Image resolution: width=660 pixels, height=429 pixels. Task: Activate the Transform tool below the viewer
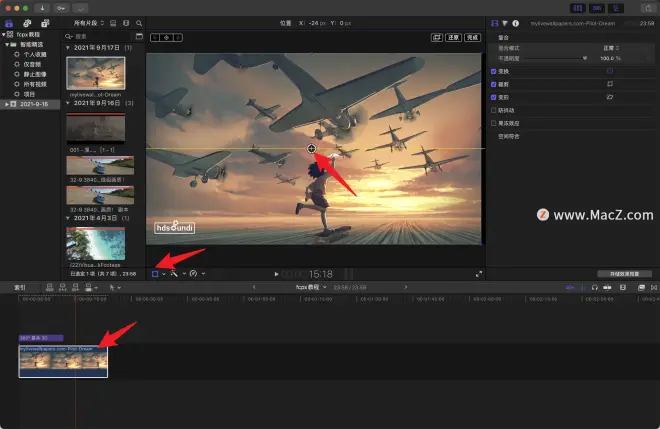click(155, 274)
